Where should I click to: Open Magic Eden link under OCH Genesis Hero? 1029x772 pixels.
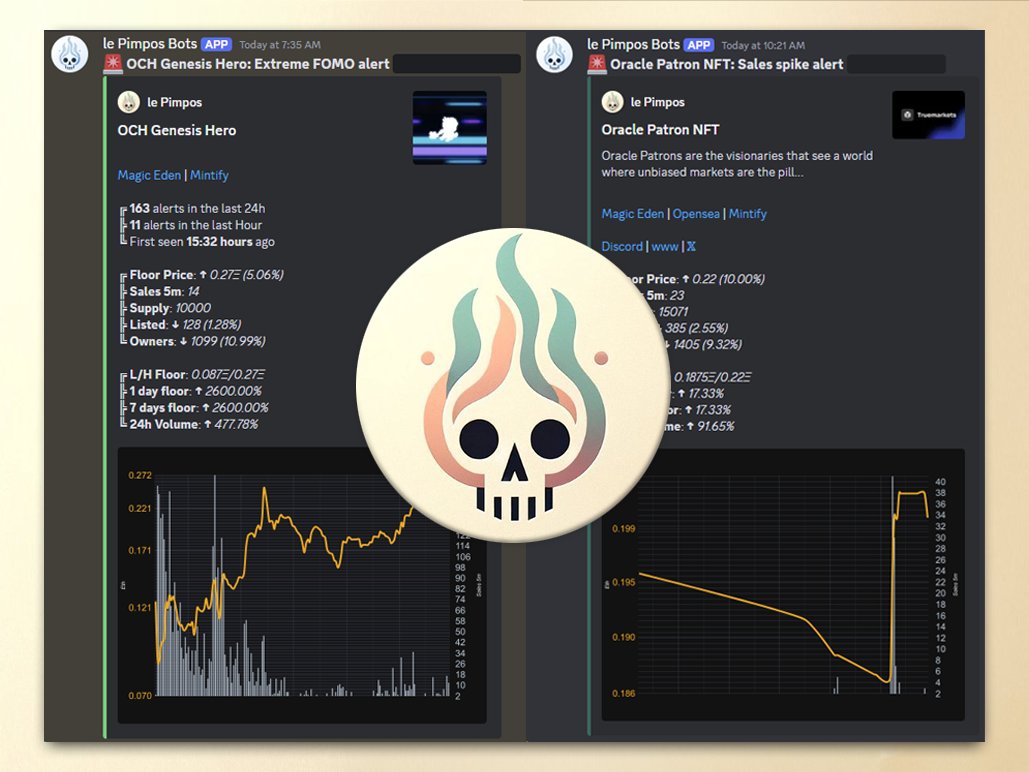pyautogui.click(x=149, y=175)
